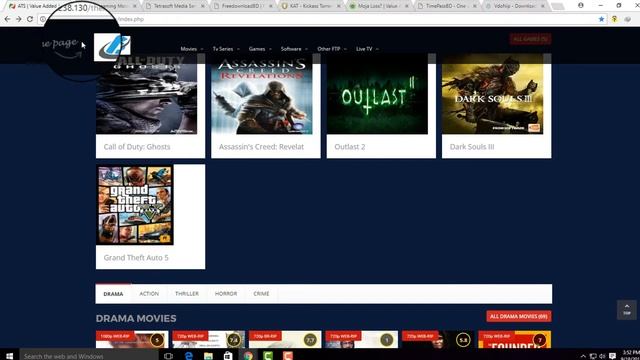Click the volume icon in system tray
Image resolution: width=640 pixels, height=360 pixels.
(602, 356)
